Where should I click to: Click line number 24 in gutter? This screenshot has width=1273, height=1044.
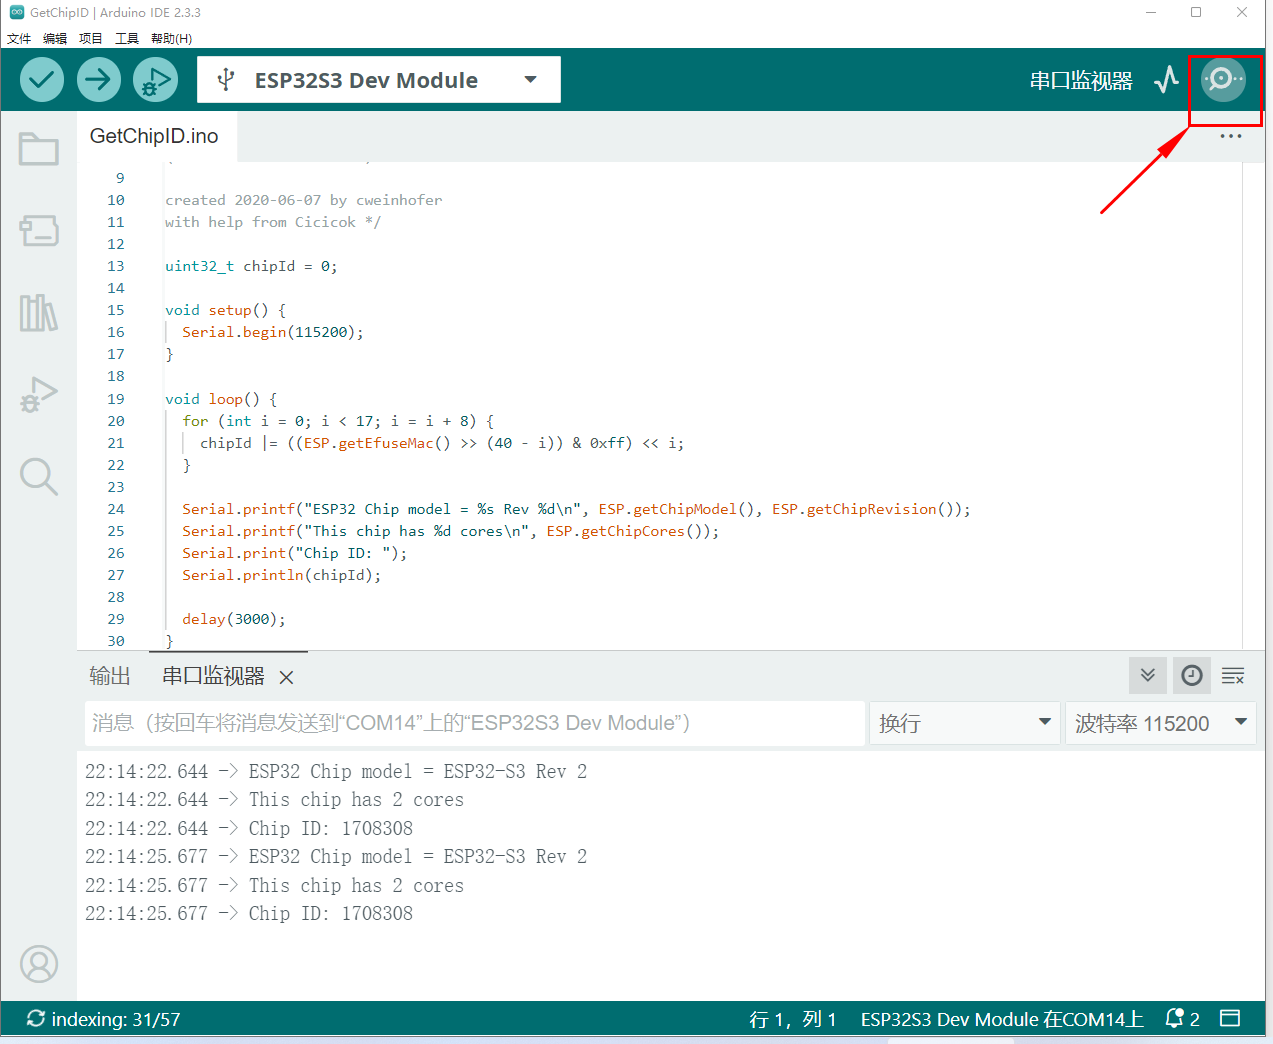point(116,509)
